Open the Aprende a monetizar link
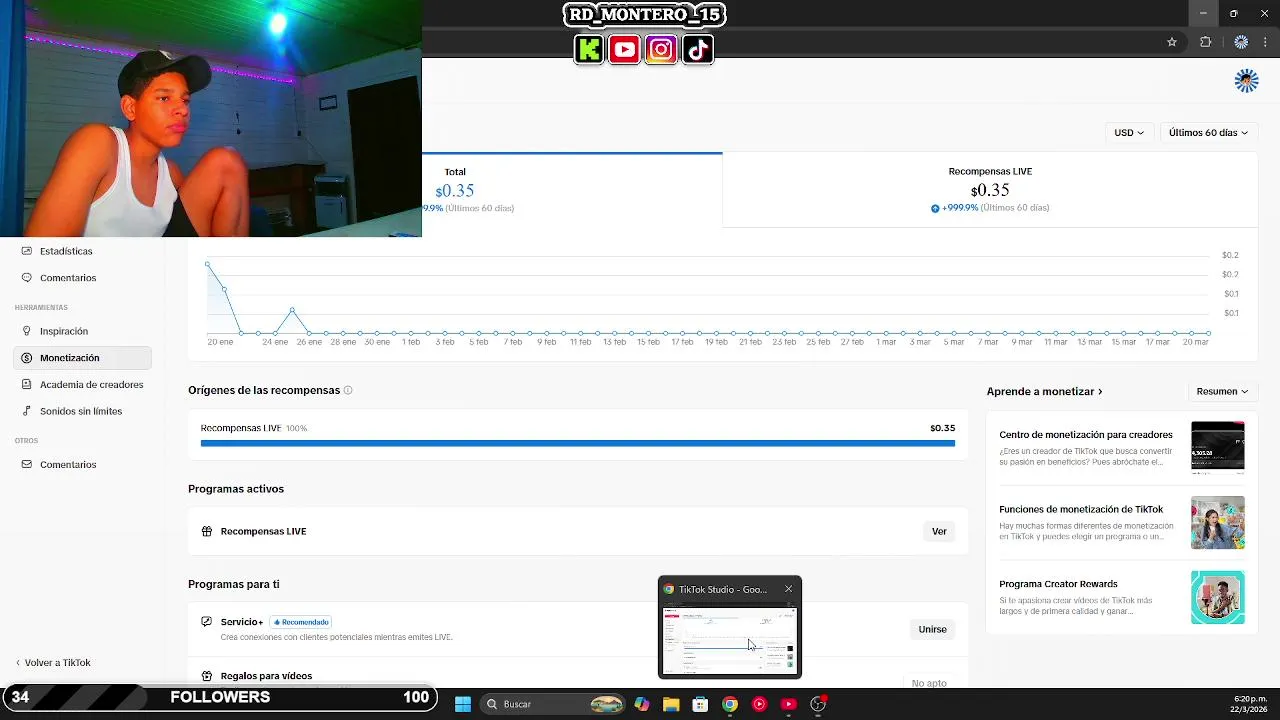 click(x=1044, y=391)
